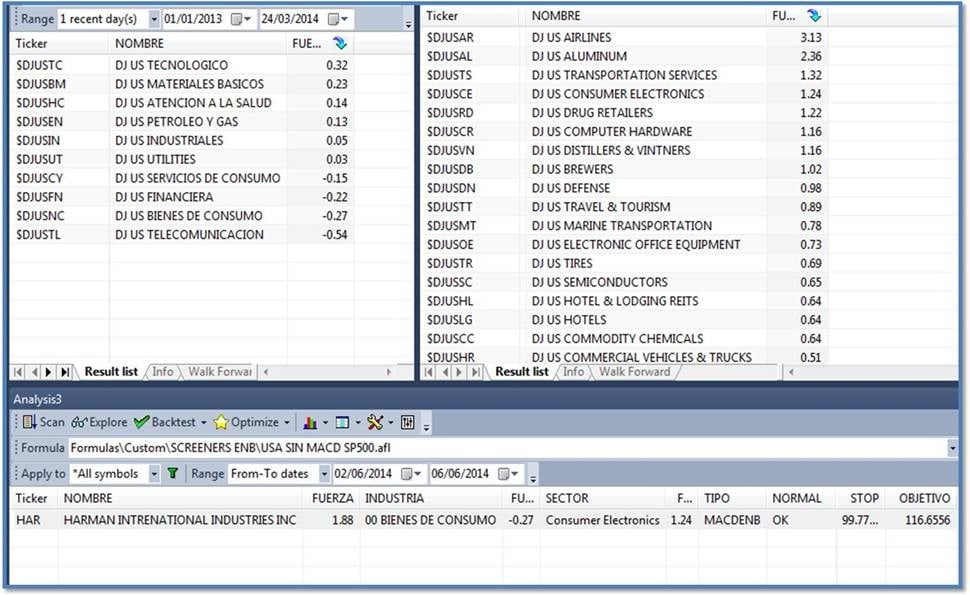The height and width of the screenshot is (595, 970).
Task: Click the MACDENB cell in HAR row
Action: click(x=732, y=520)
